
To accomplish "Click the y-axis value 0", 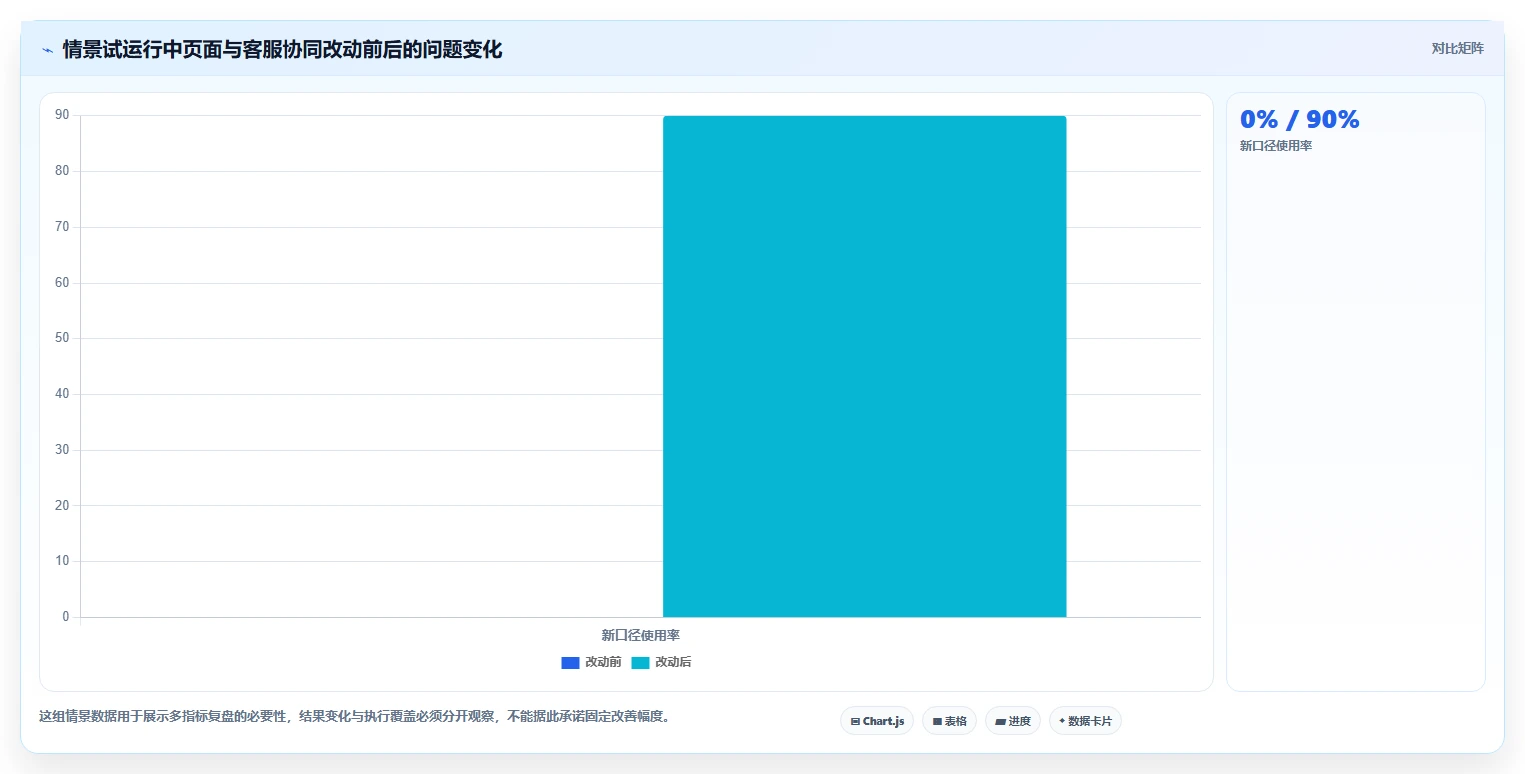I will coord(66,616).
